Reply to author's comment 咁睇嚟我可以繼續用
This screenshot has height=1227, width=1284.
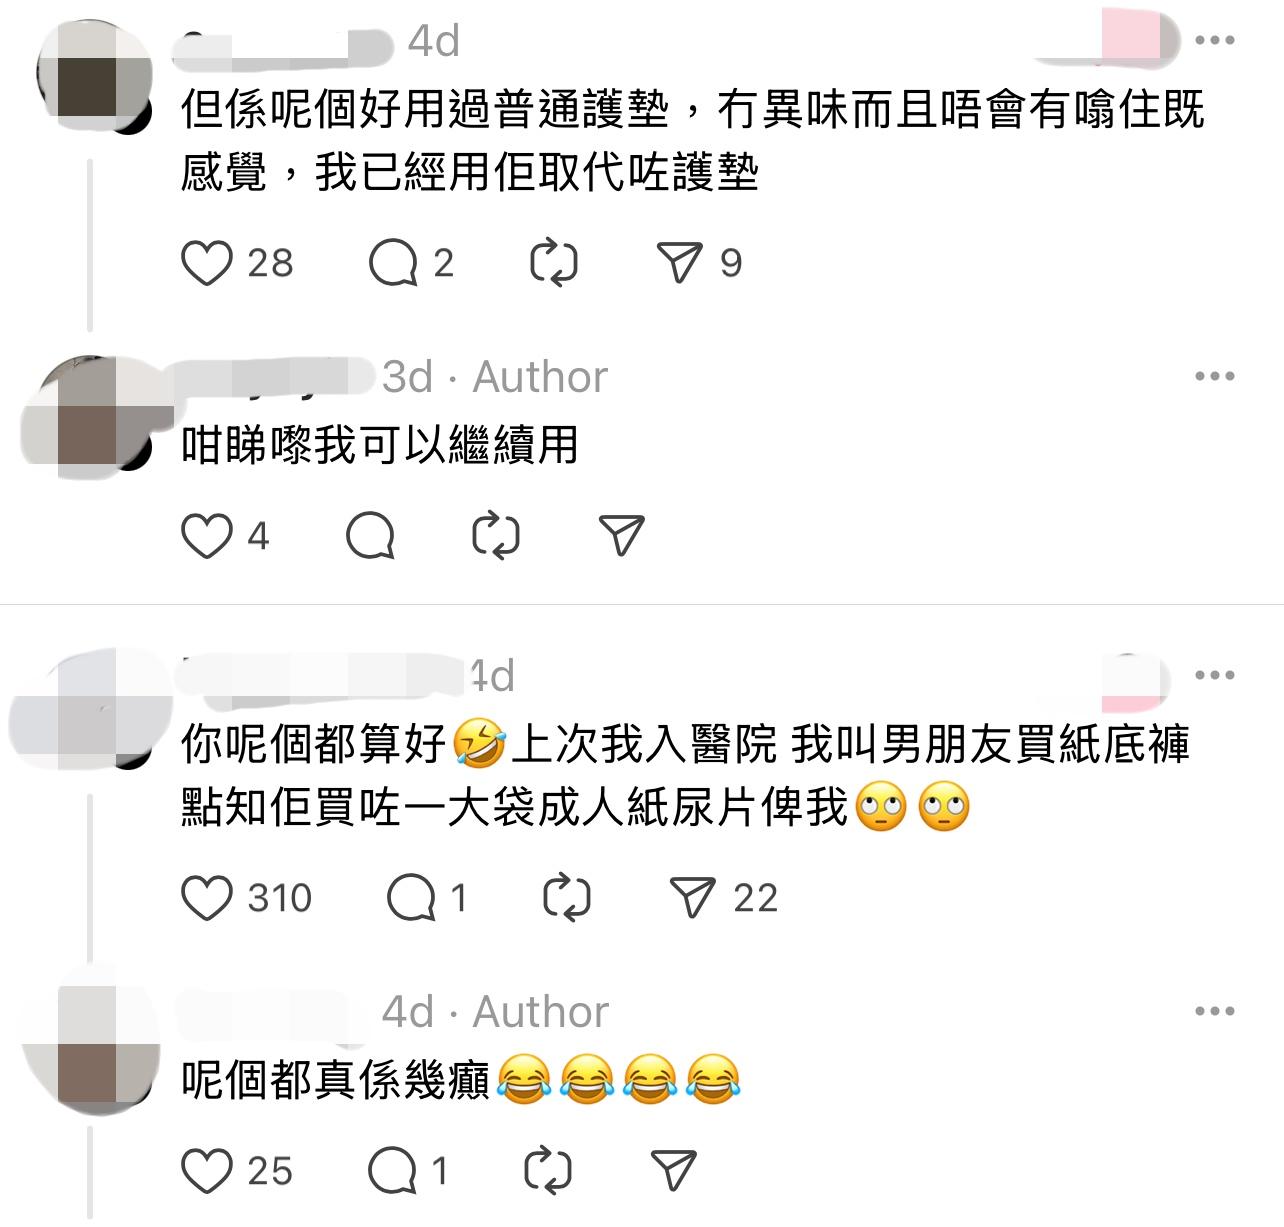(x=370, y=536)
